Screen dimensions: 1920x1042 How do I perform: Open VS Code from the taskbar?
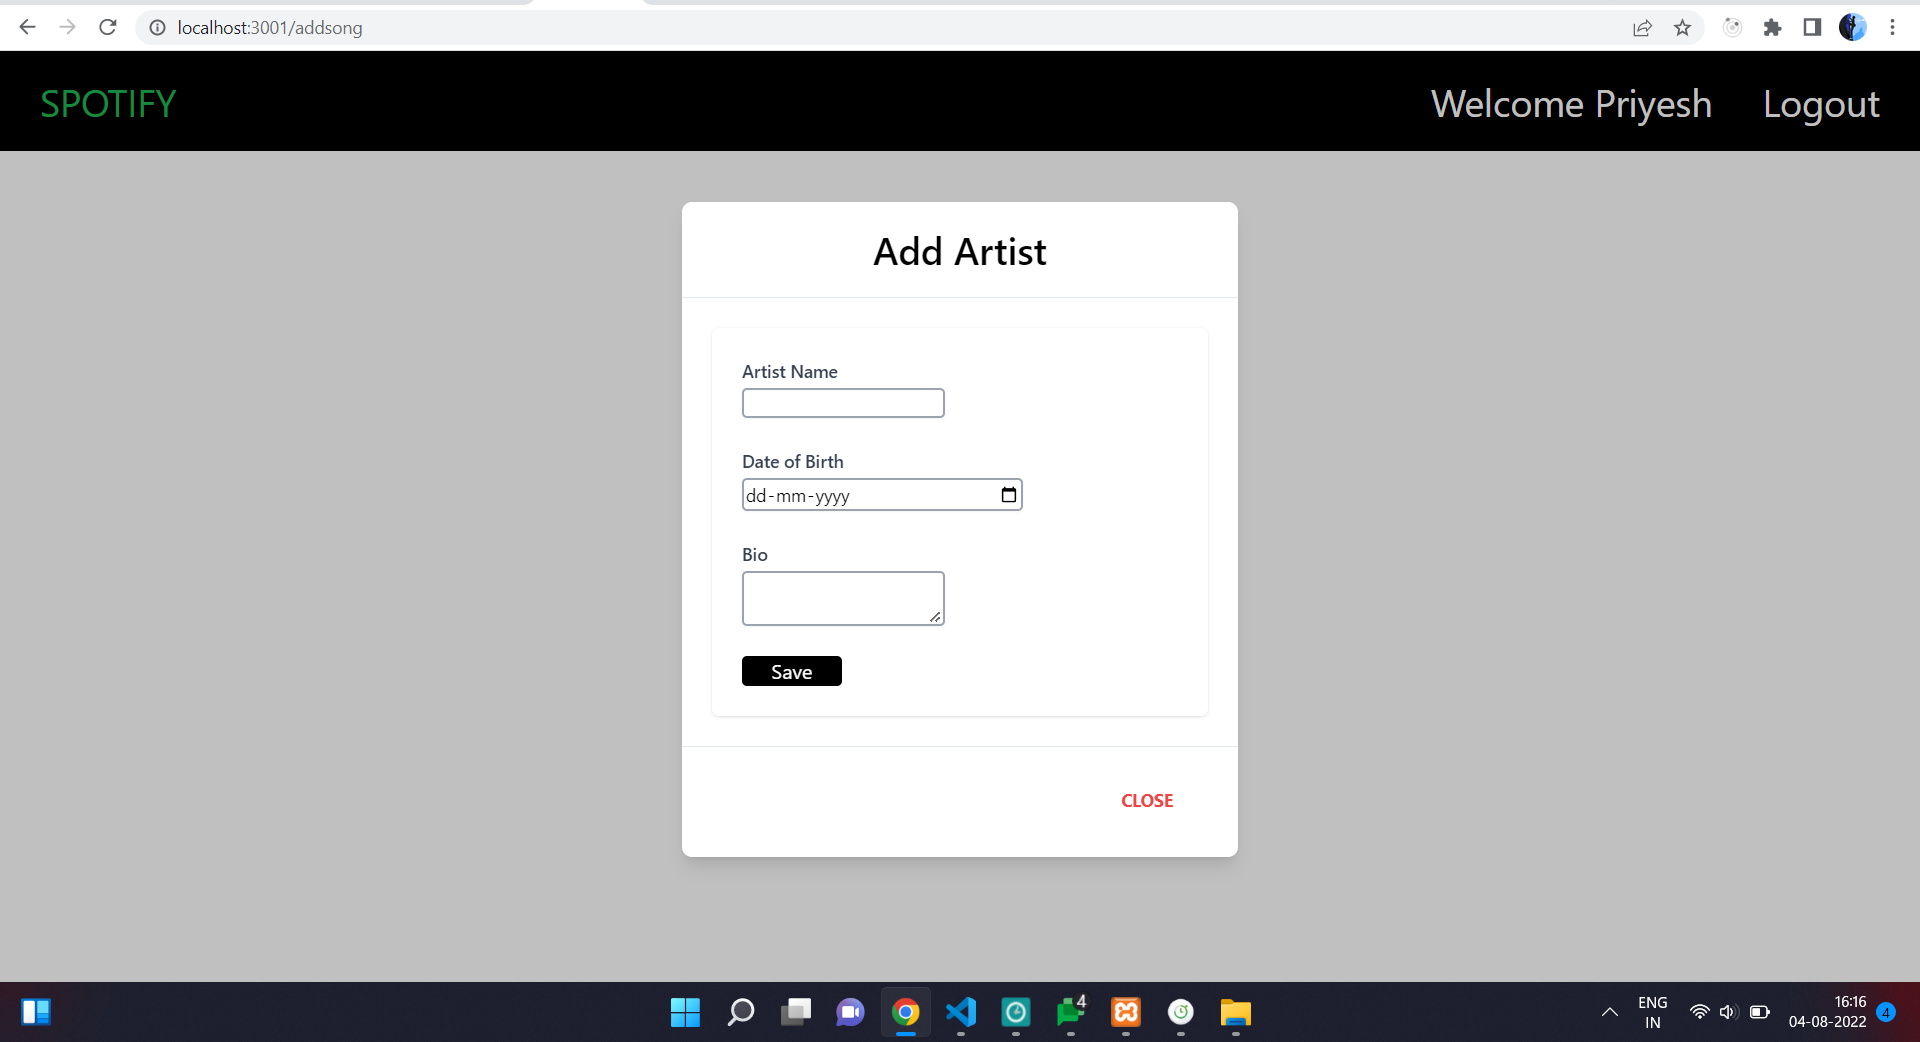click(x=961, y=1013)
